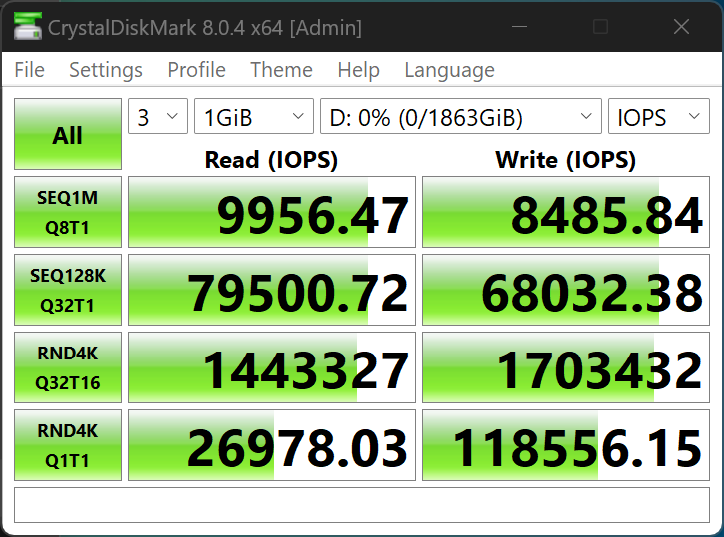This screenshot has width=724, height=537.
Task: Start all benchmarks with All button
Action: 68,134
